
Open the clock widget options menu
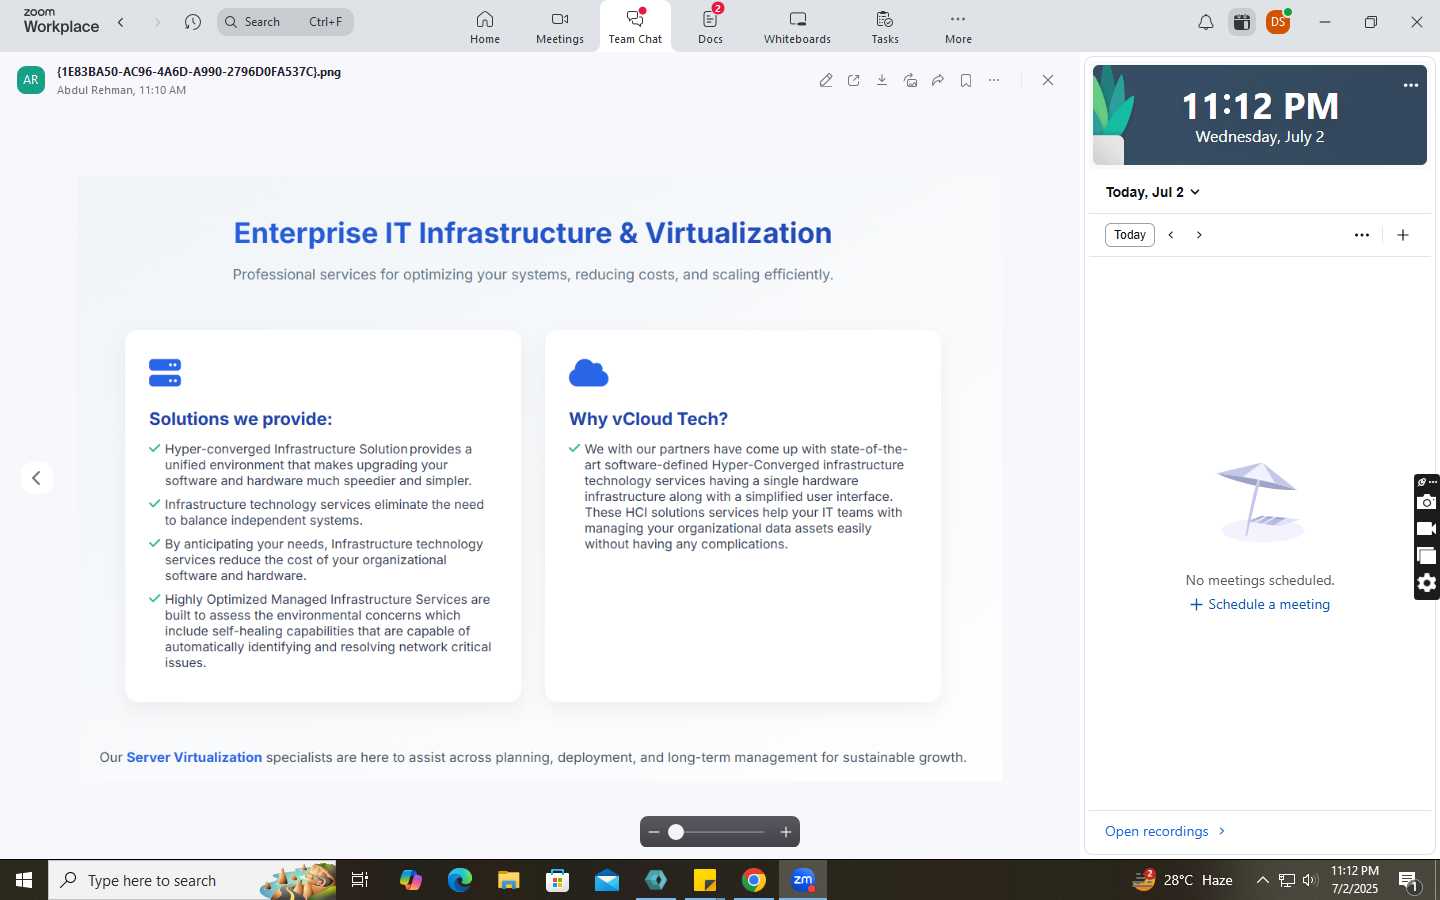point(1411,85)
